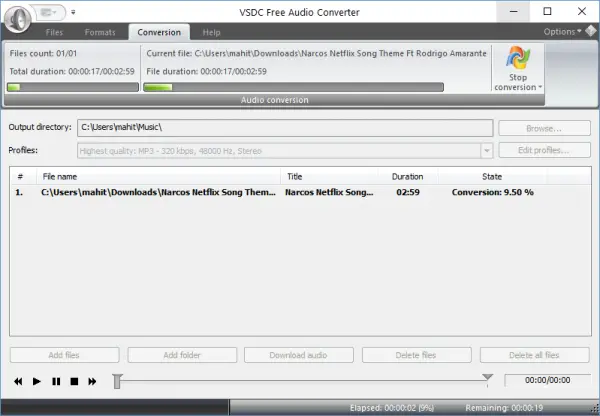Image resolution: width=600 pixels, height=416 pixels.
Task: Click the 'Elapsed: 00:00:02 (9%)' status text
Action: click(x=392, y=408)
